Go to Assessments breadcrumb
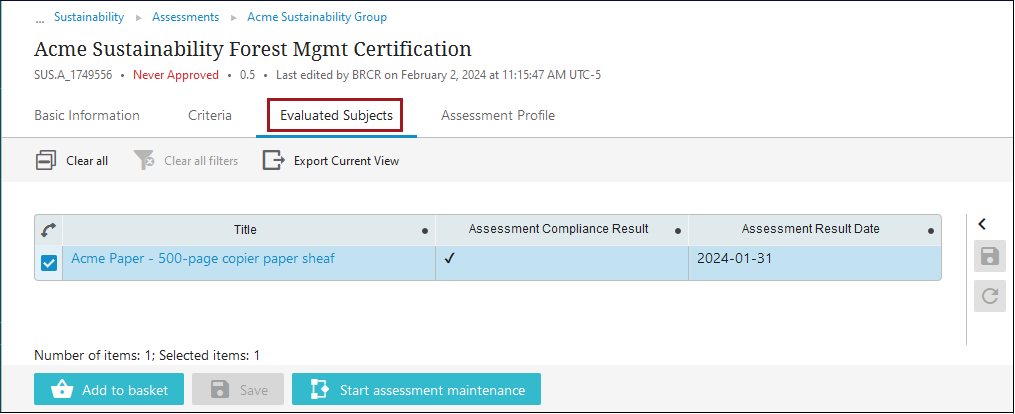Screen dimensions: 1015x414 pyautogui.click(x=186, y=17)
